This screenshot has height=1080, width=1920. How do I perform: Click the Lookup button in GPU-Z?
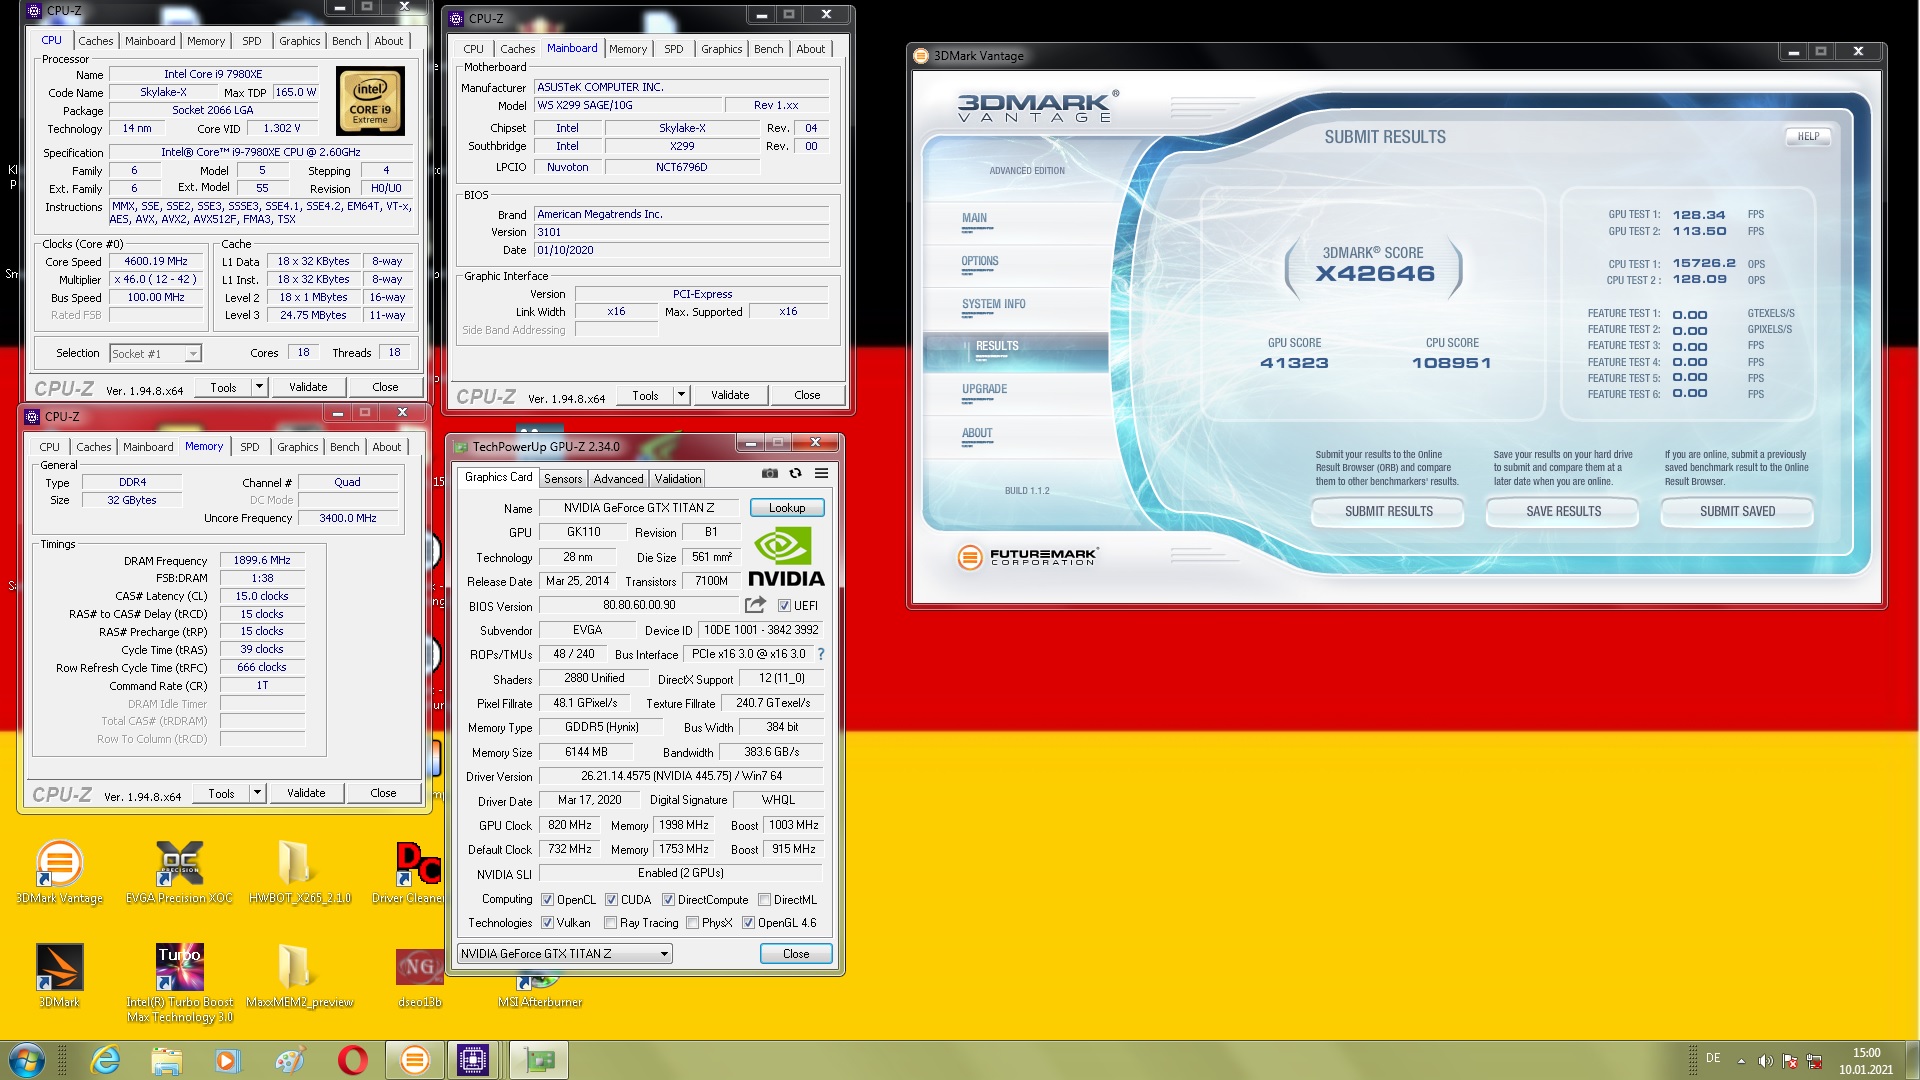coord(787,508)
